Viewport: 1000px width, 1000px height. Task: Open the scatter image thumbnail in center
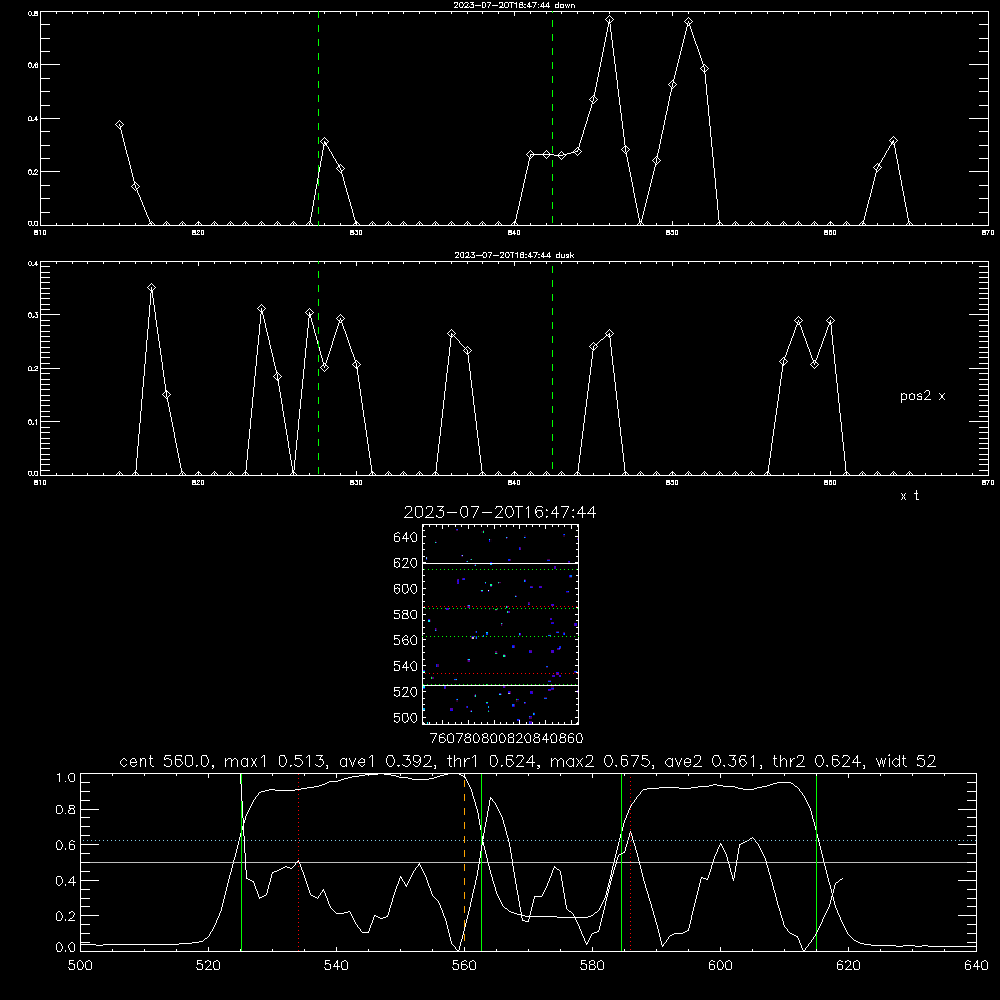pos(500,624)
